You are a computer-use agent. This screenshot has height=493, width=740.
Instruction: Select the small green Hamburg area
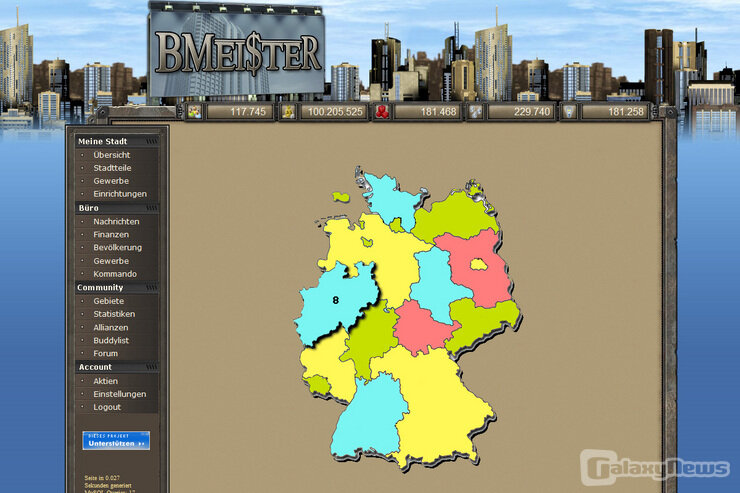[x=396, y=226]
